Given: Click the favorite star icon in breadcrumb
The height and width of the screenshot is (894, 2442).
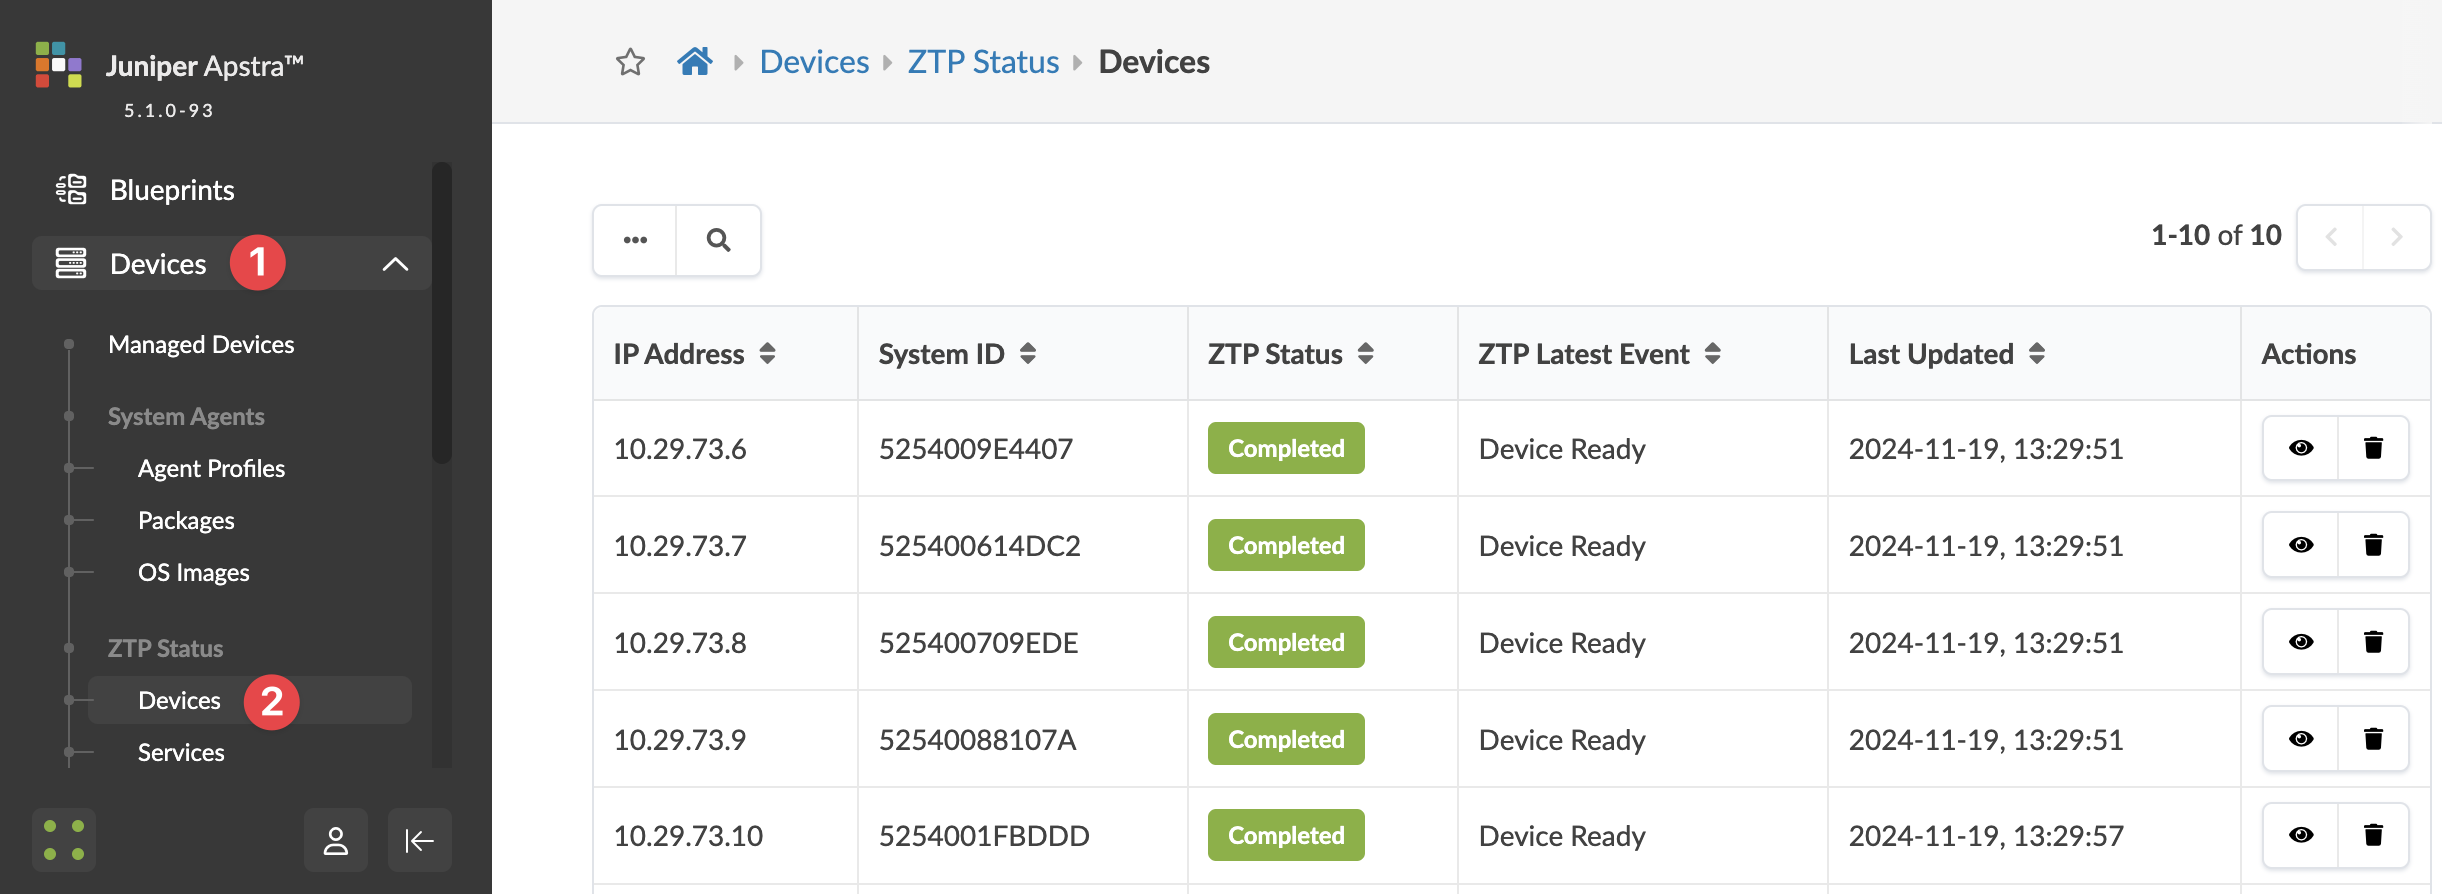Looking at the screenshot, I should pos(630,62).
